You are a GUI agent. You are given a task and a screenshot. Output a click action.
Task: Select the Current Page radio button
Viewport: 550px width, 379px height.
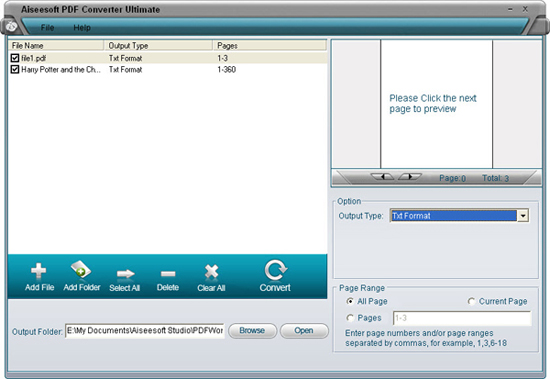[471, 301]
